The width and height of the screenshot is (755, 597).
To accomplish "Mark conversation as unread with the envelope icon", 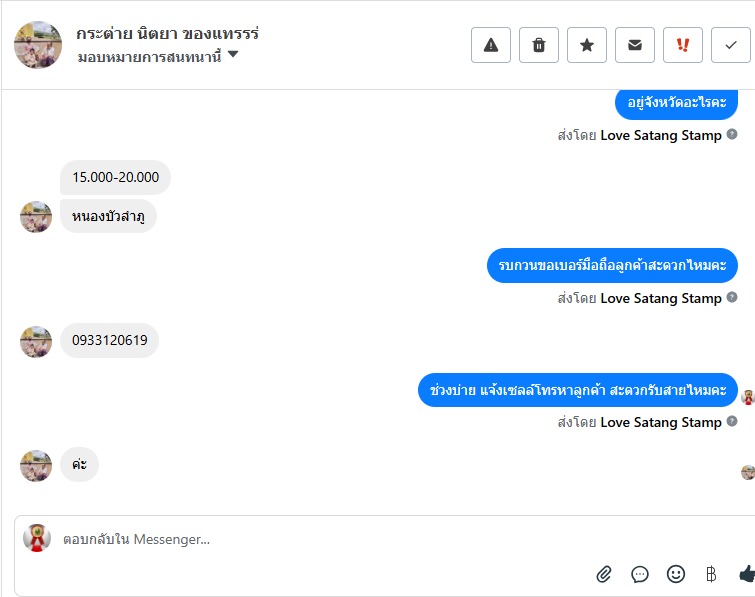I will click(635, 45).
